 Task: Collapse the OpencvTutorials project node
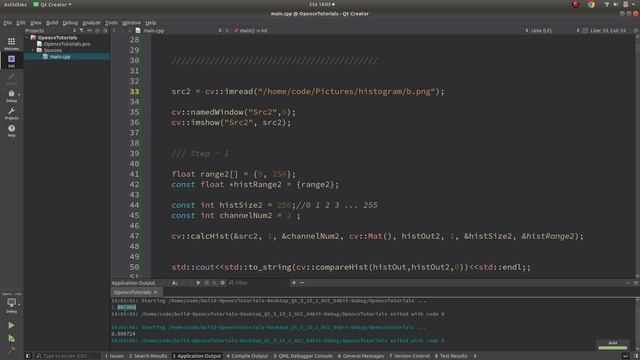[27, 38]
